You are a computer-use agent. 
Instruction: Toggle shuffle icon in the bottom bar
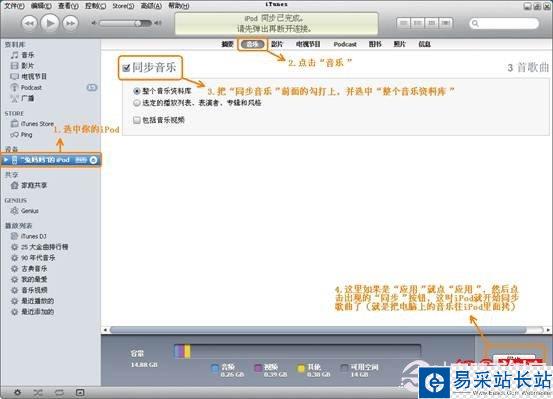pyautogui.click(x=38, y=392)
